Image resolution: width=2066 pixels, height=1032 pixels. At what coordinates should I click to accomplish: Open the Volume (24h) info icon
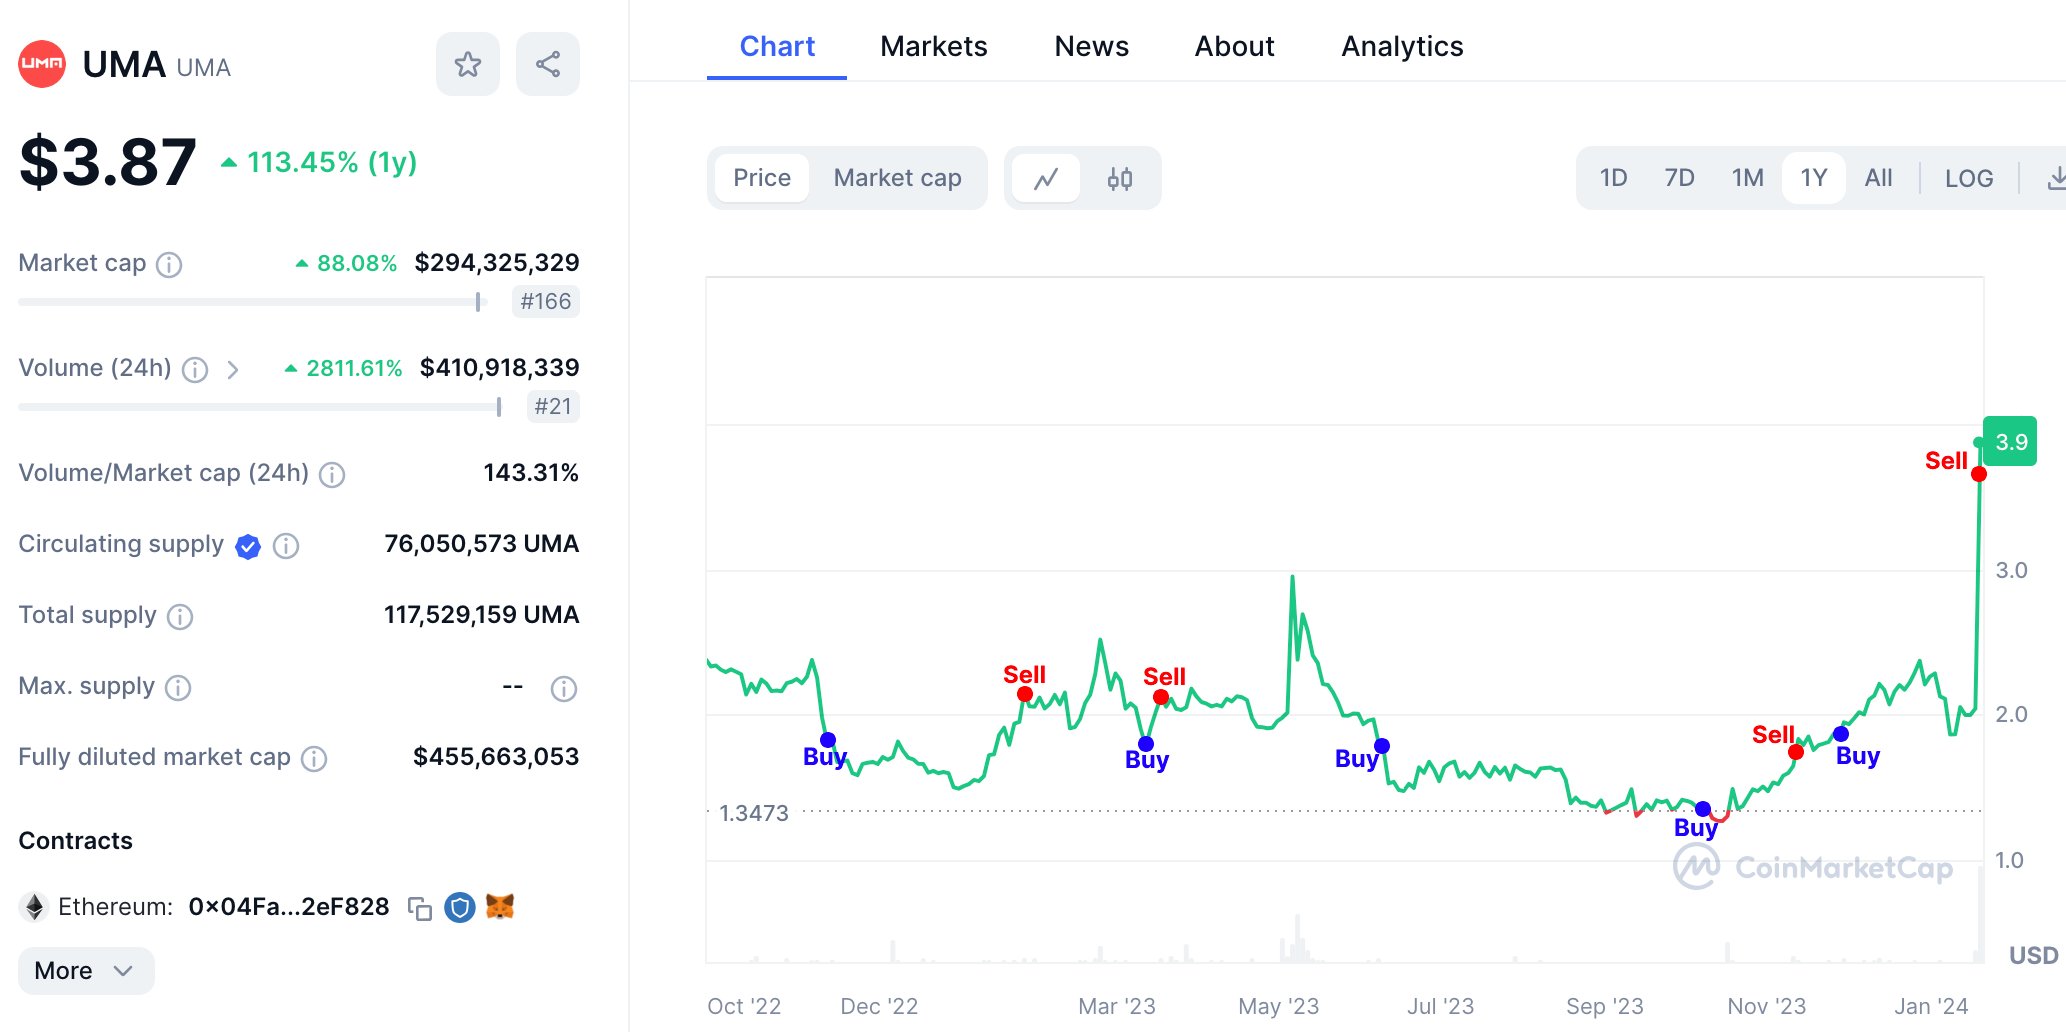tap(196, 370)
